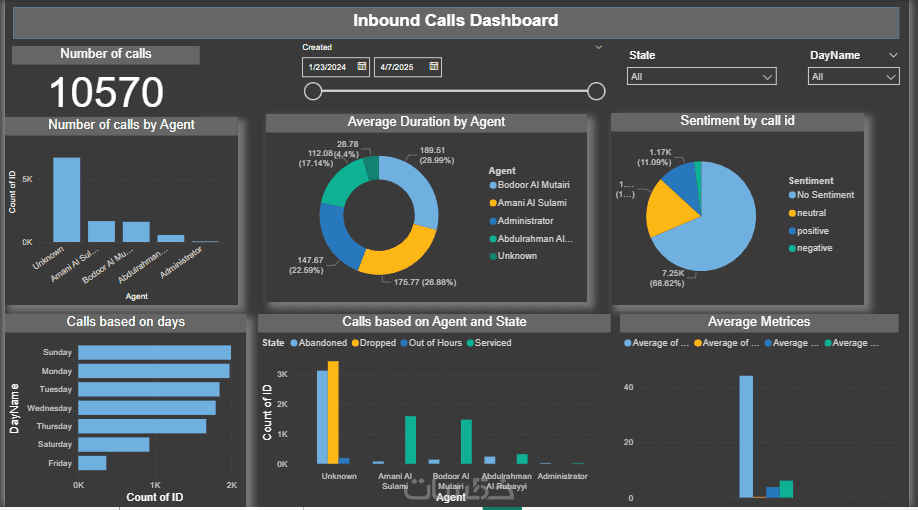Open the start date calendar picker icon
This screenshot has width=918, height=510.
(x=362, y=66)
